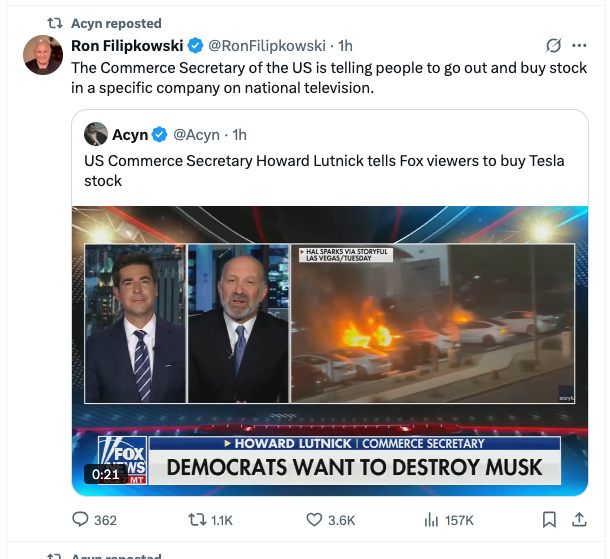Viewport: 610px width, 559px height.
Task: Click the 0:21 video duration badge
Action: [x=105, y=474]
